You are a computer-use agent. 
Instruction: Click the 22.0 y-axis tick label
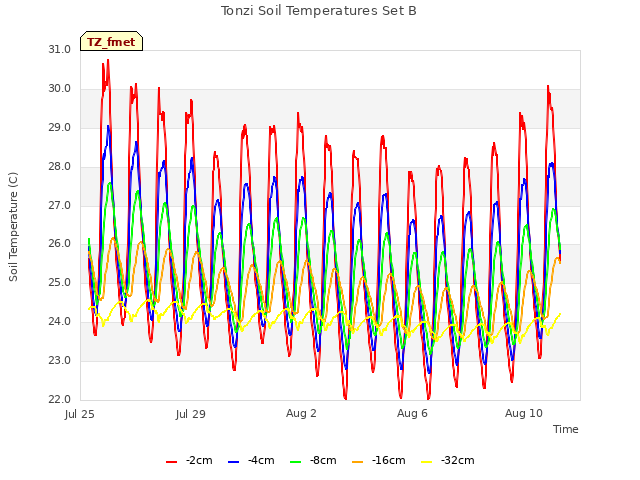60,399
